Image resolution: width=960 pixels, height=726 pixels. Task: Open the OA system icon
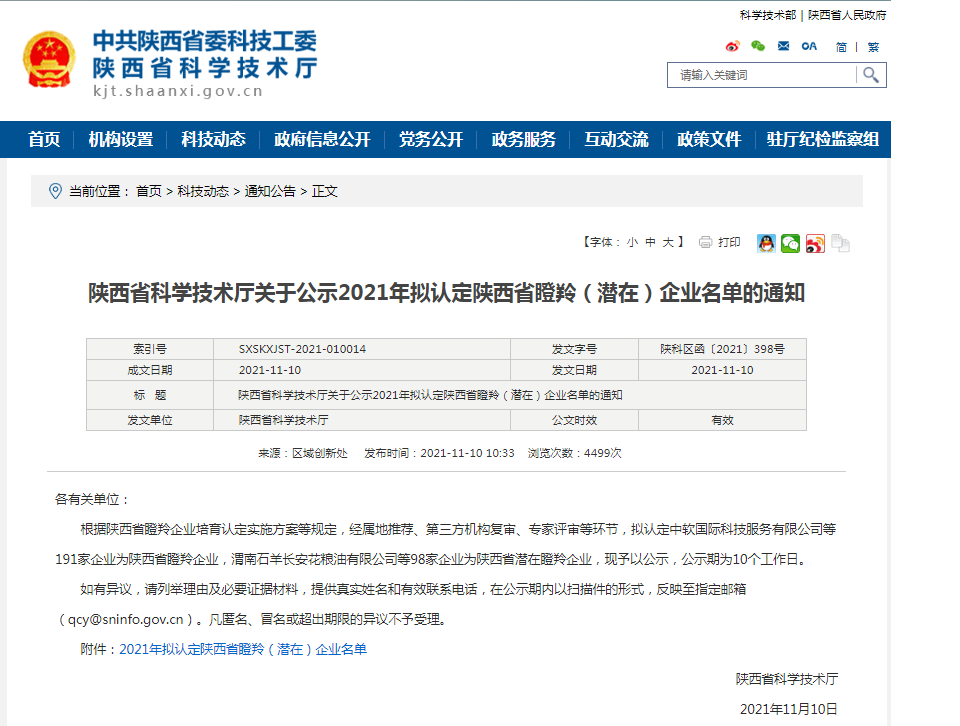click(808, 46)
